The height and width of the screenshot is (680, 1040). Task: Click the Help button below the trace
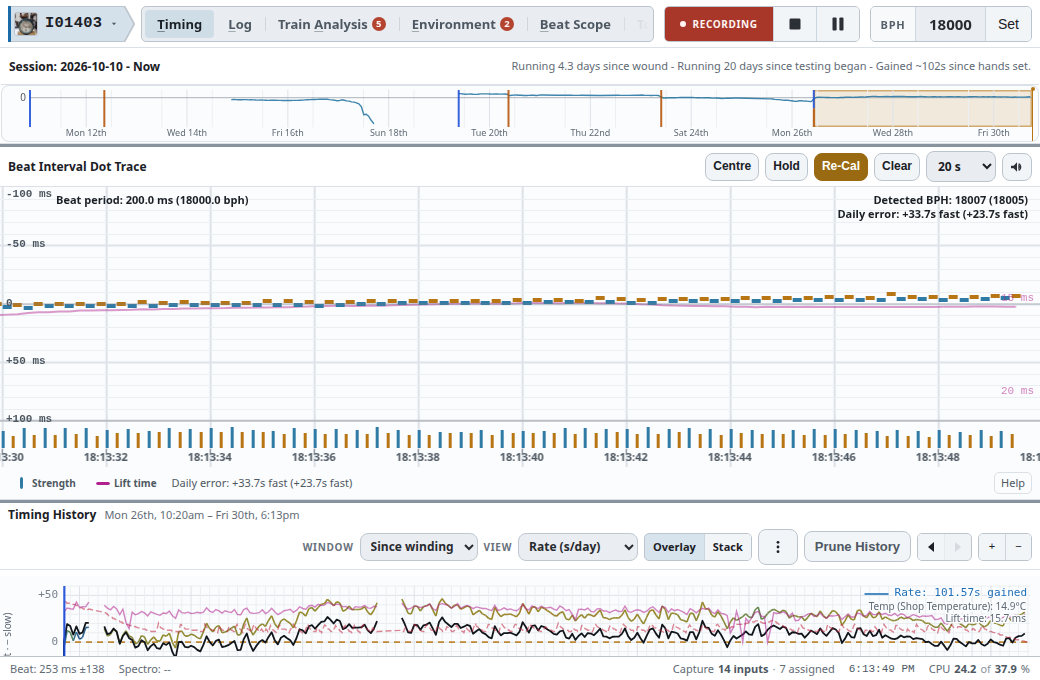tap(1012, 483)
